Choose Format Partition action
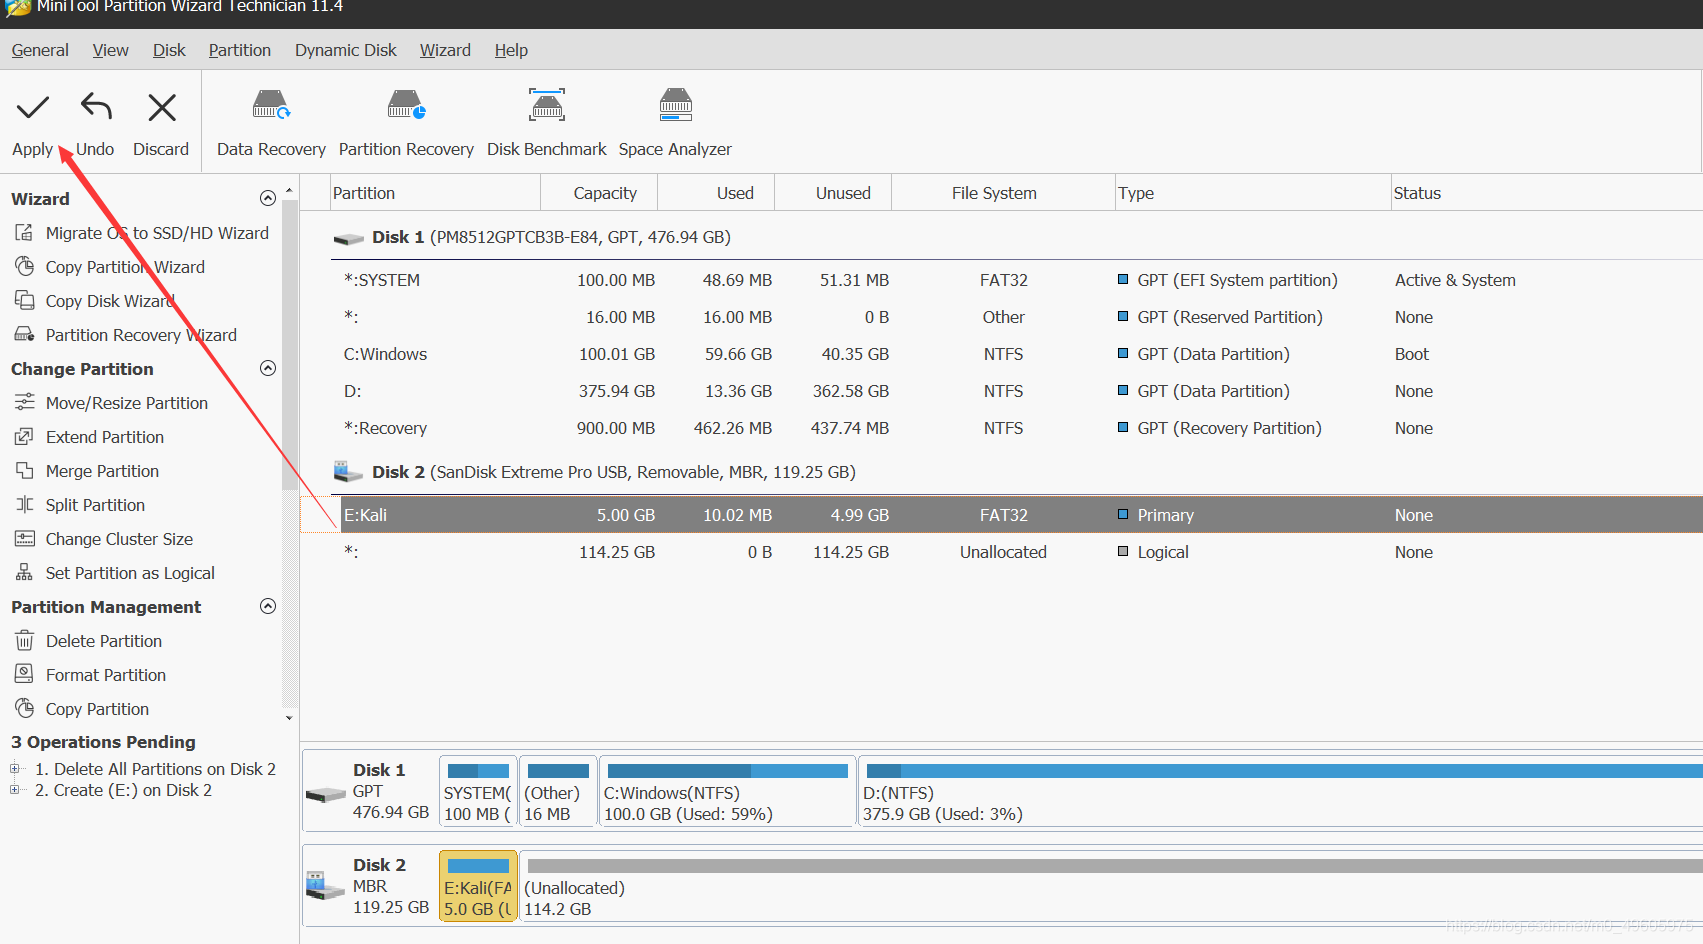Viewport: 1703px width, 944px height. [x=106, y=675]
